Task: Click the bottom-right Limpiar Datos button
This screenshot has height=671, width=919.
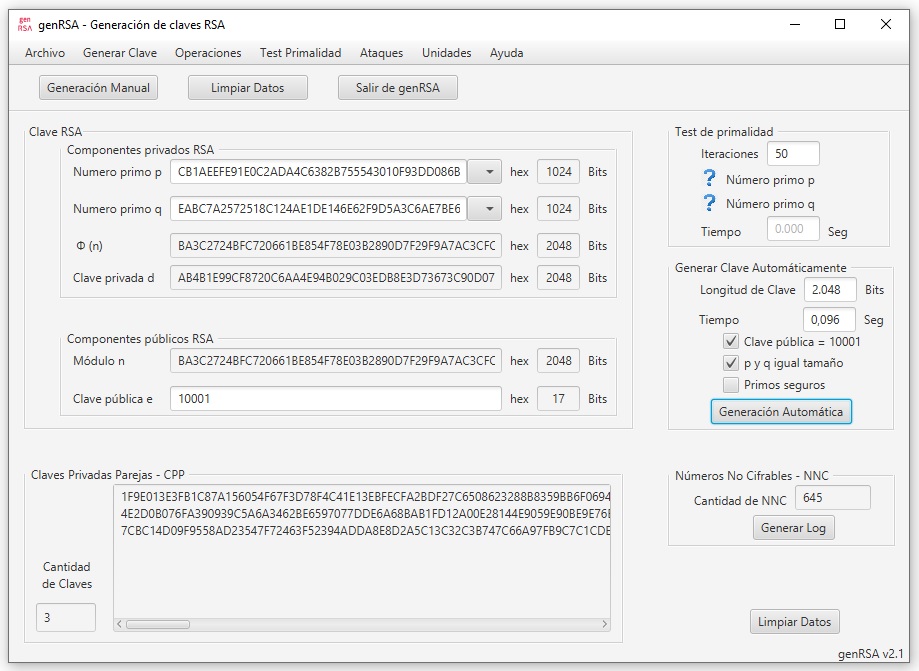Action: coord(794,622)
